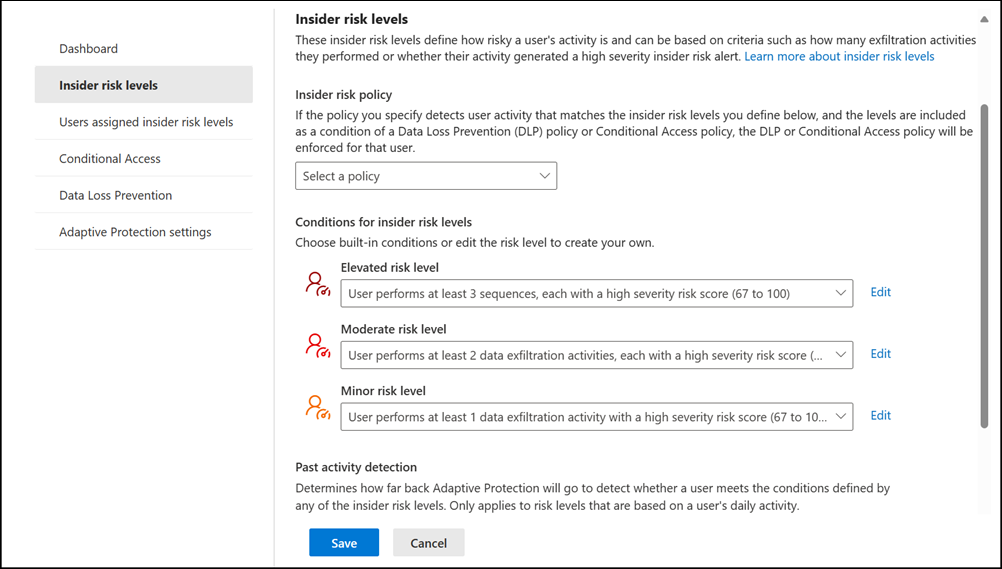
Task: Open the Conditional Access page
Action: tap(110, 159)
